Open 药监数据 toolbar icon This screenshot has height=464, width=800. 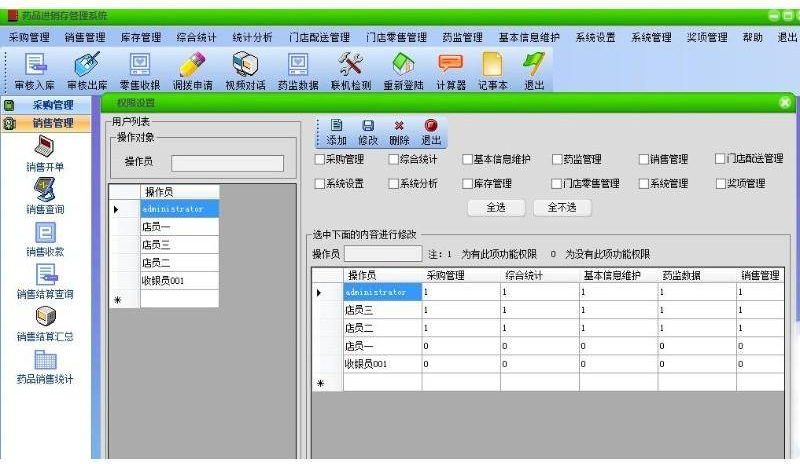(298, 71)
